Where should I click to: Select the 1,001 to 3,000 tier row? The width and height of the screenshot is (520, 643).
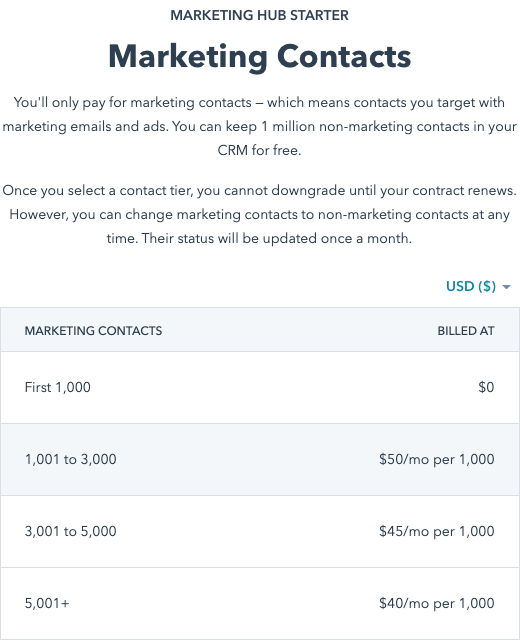[260, 460]
